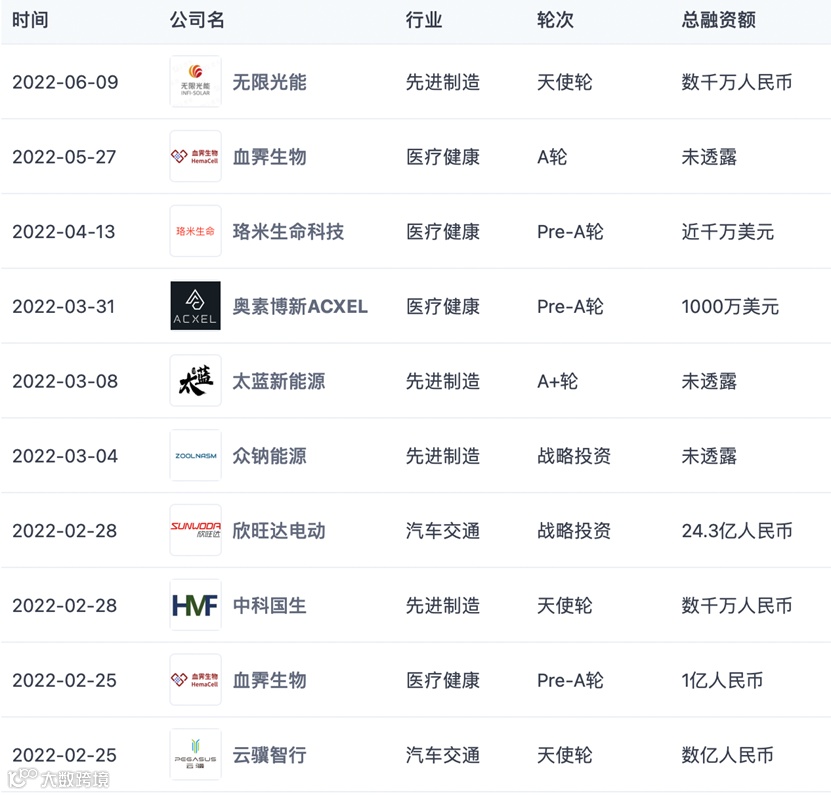Image resolution: width=831 pixels, height=795 pixels.
Task: Click 天使轮 in the 无限光能 row
Action: 565,82
